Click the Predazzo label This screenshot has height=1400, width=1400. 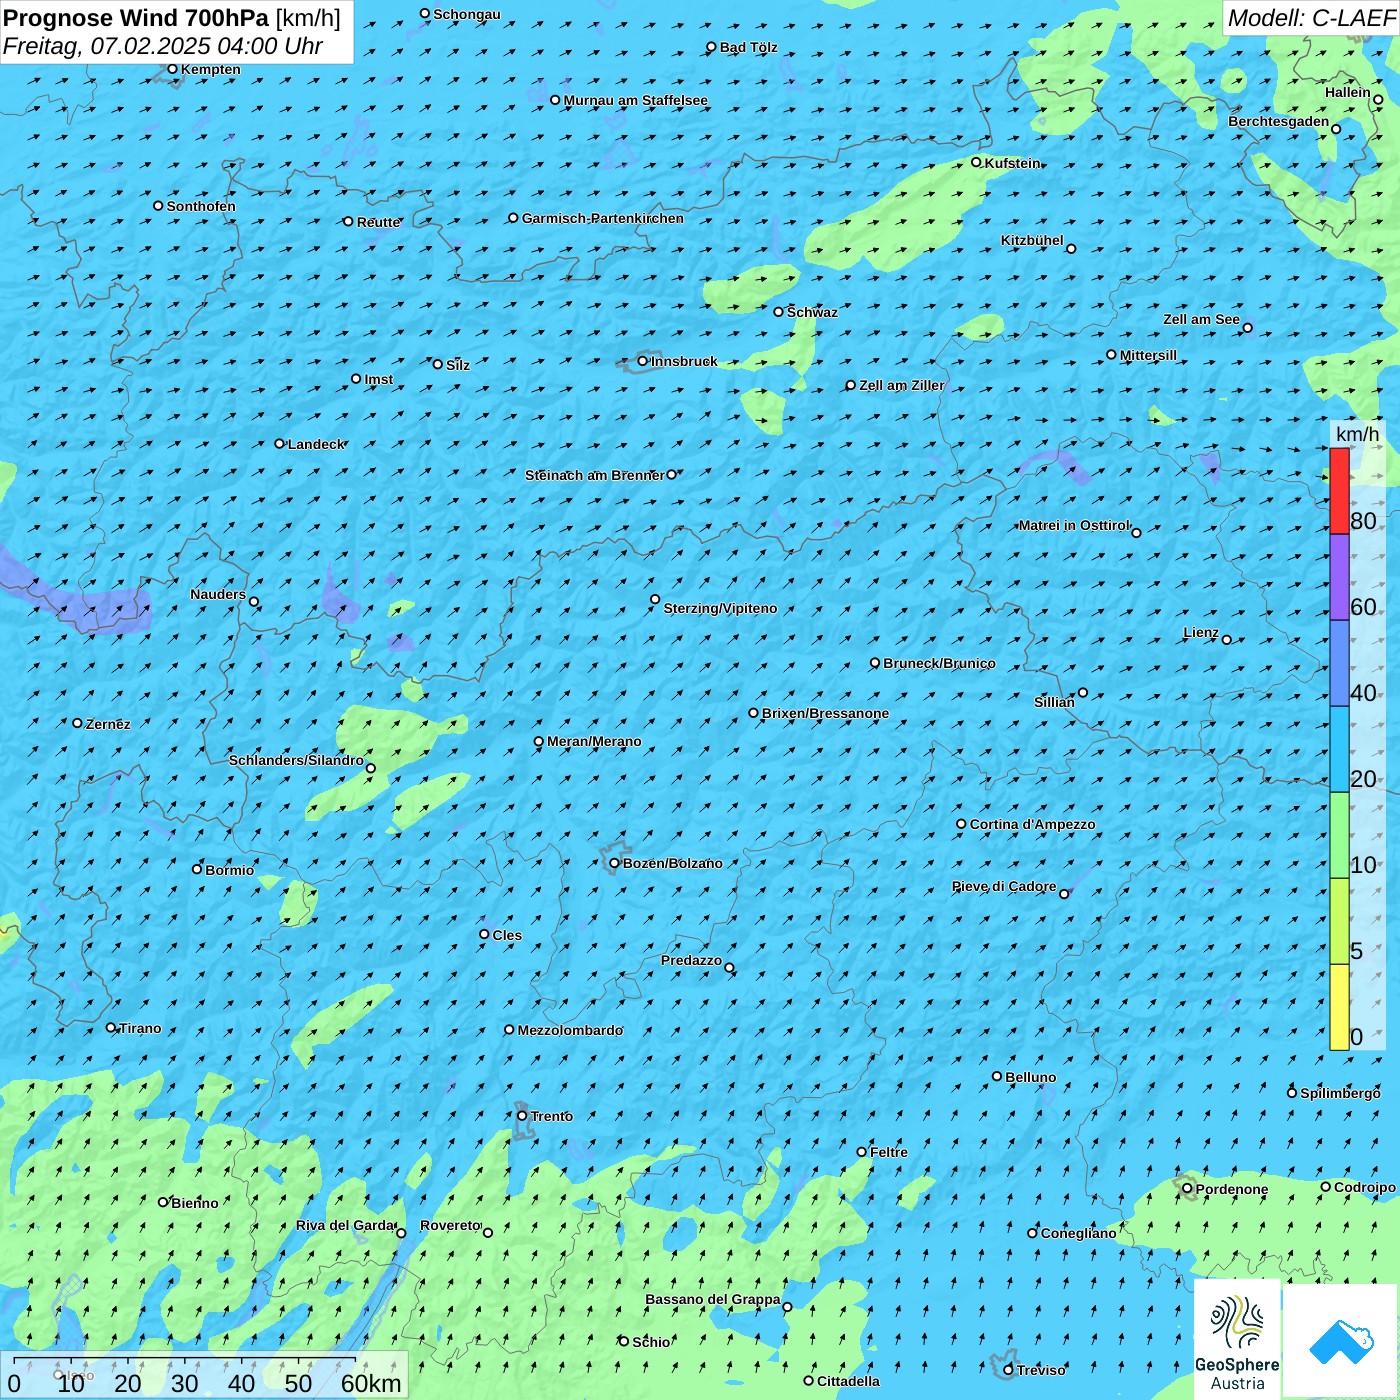(x=691, y=960)
